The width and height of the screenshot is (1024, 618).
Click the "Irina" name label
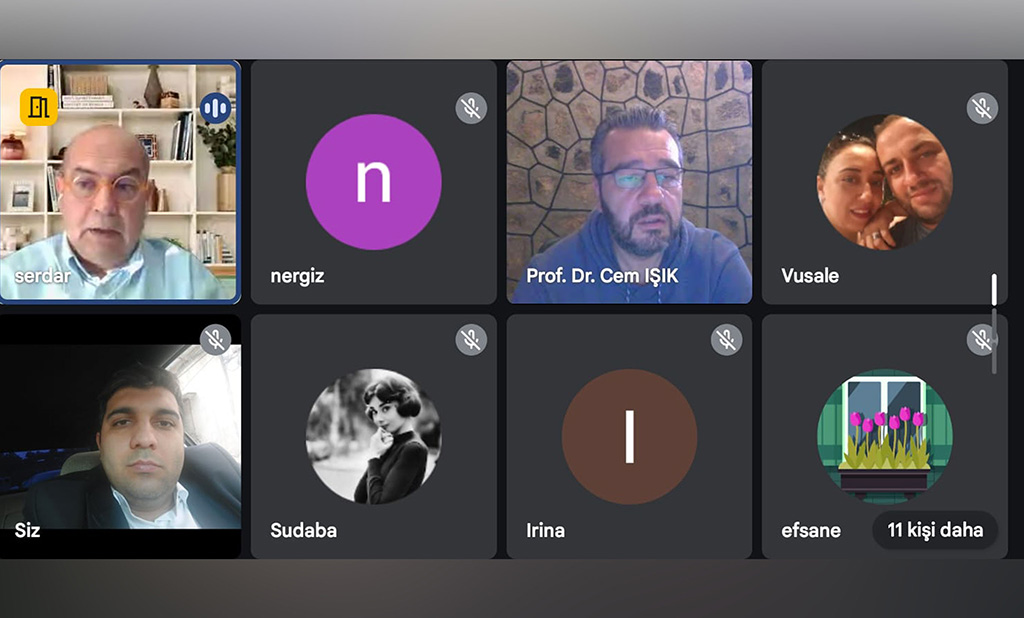point(545,530)
